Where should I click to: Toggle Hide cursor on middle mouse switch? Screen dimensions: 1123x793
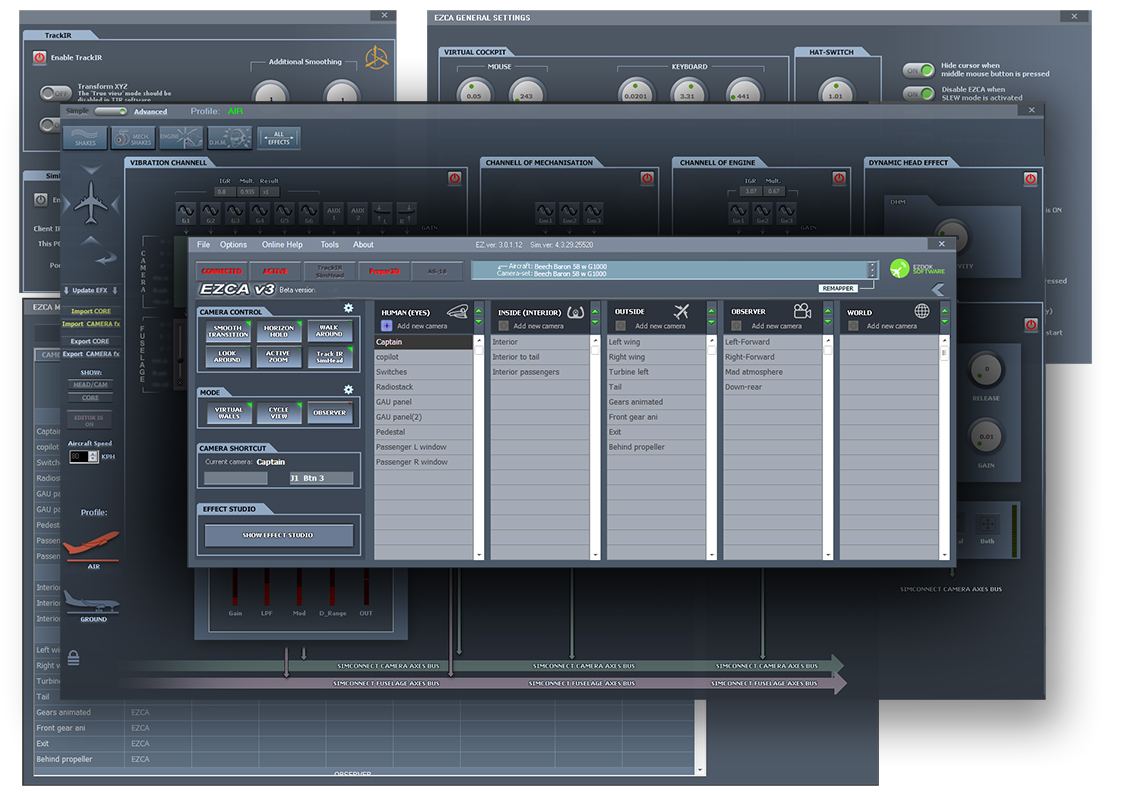919,70
